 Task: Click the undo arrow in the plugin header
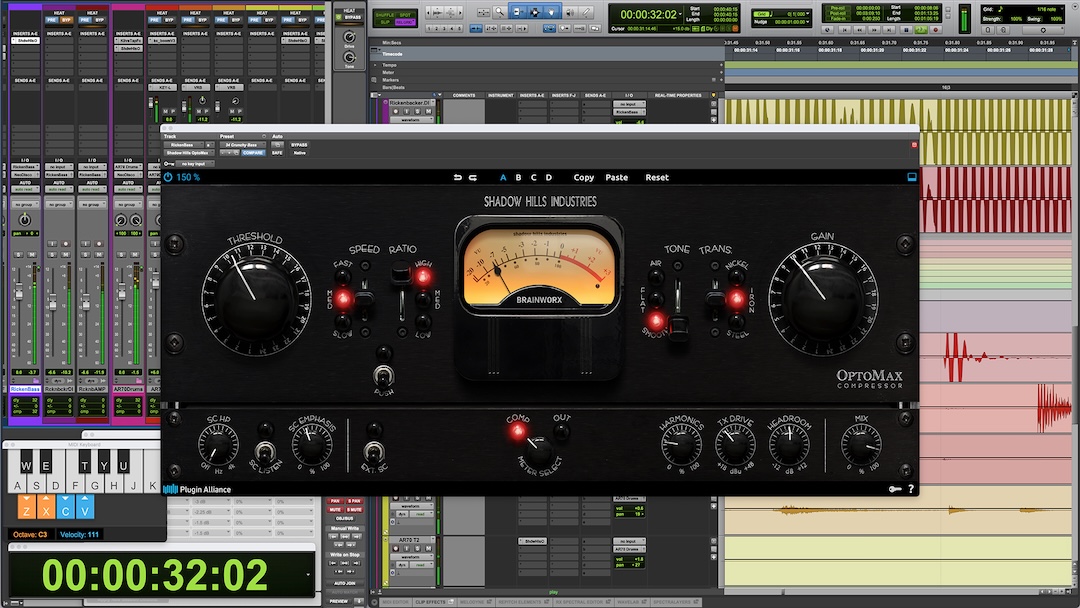click(459, 177)
